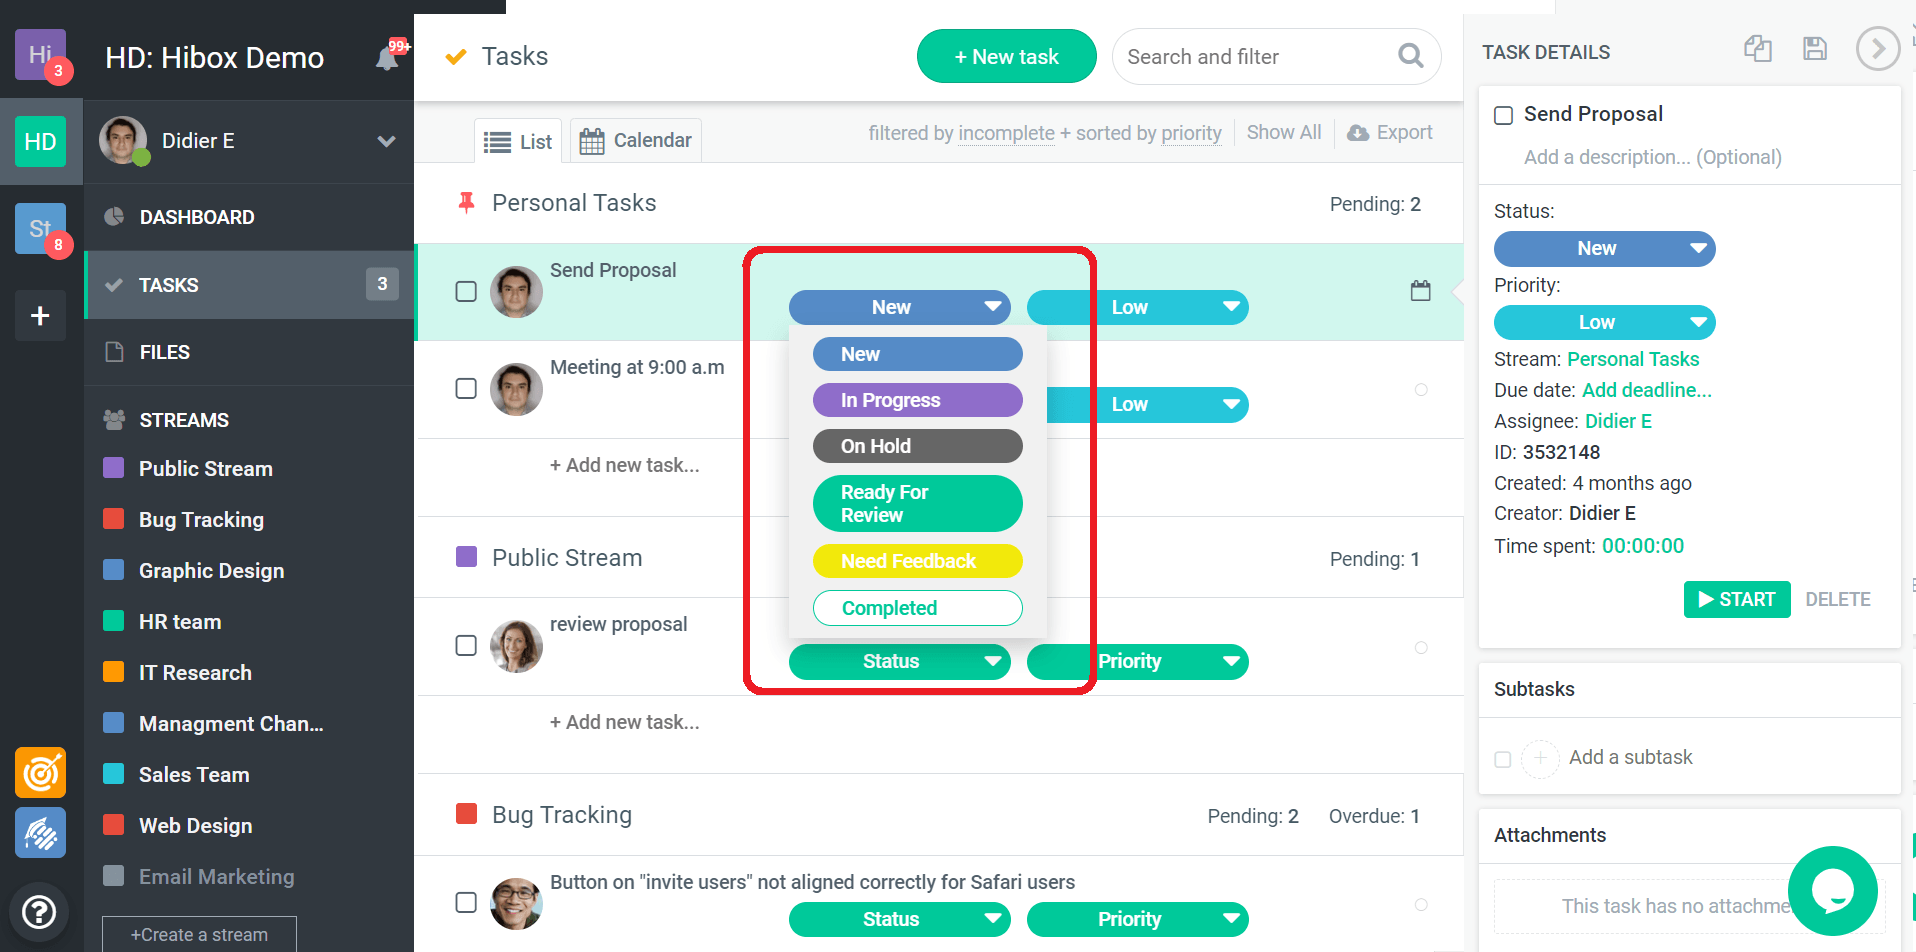Click the search magnifier icon
This screenshot has height=952, width=1916.
[1410, 56]
